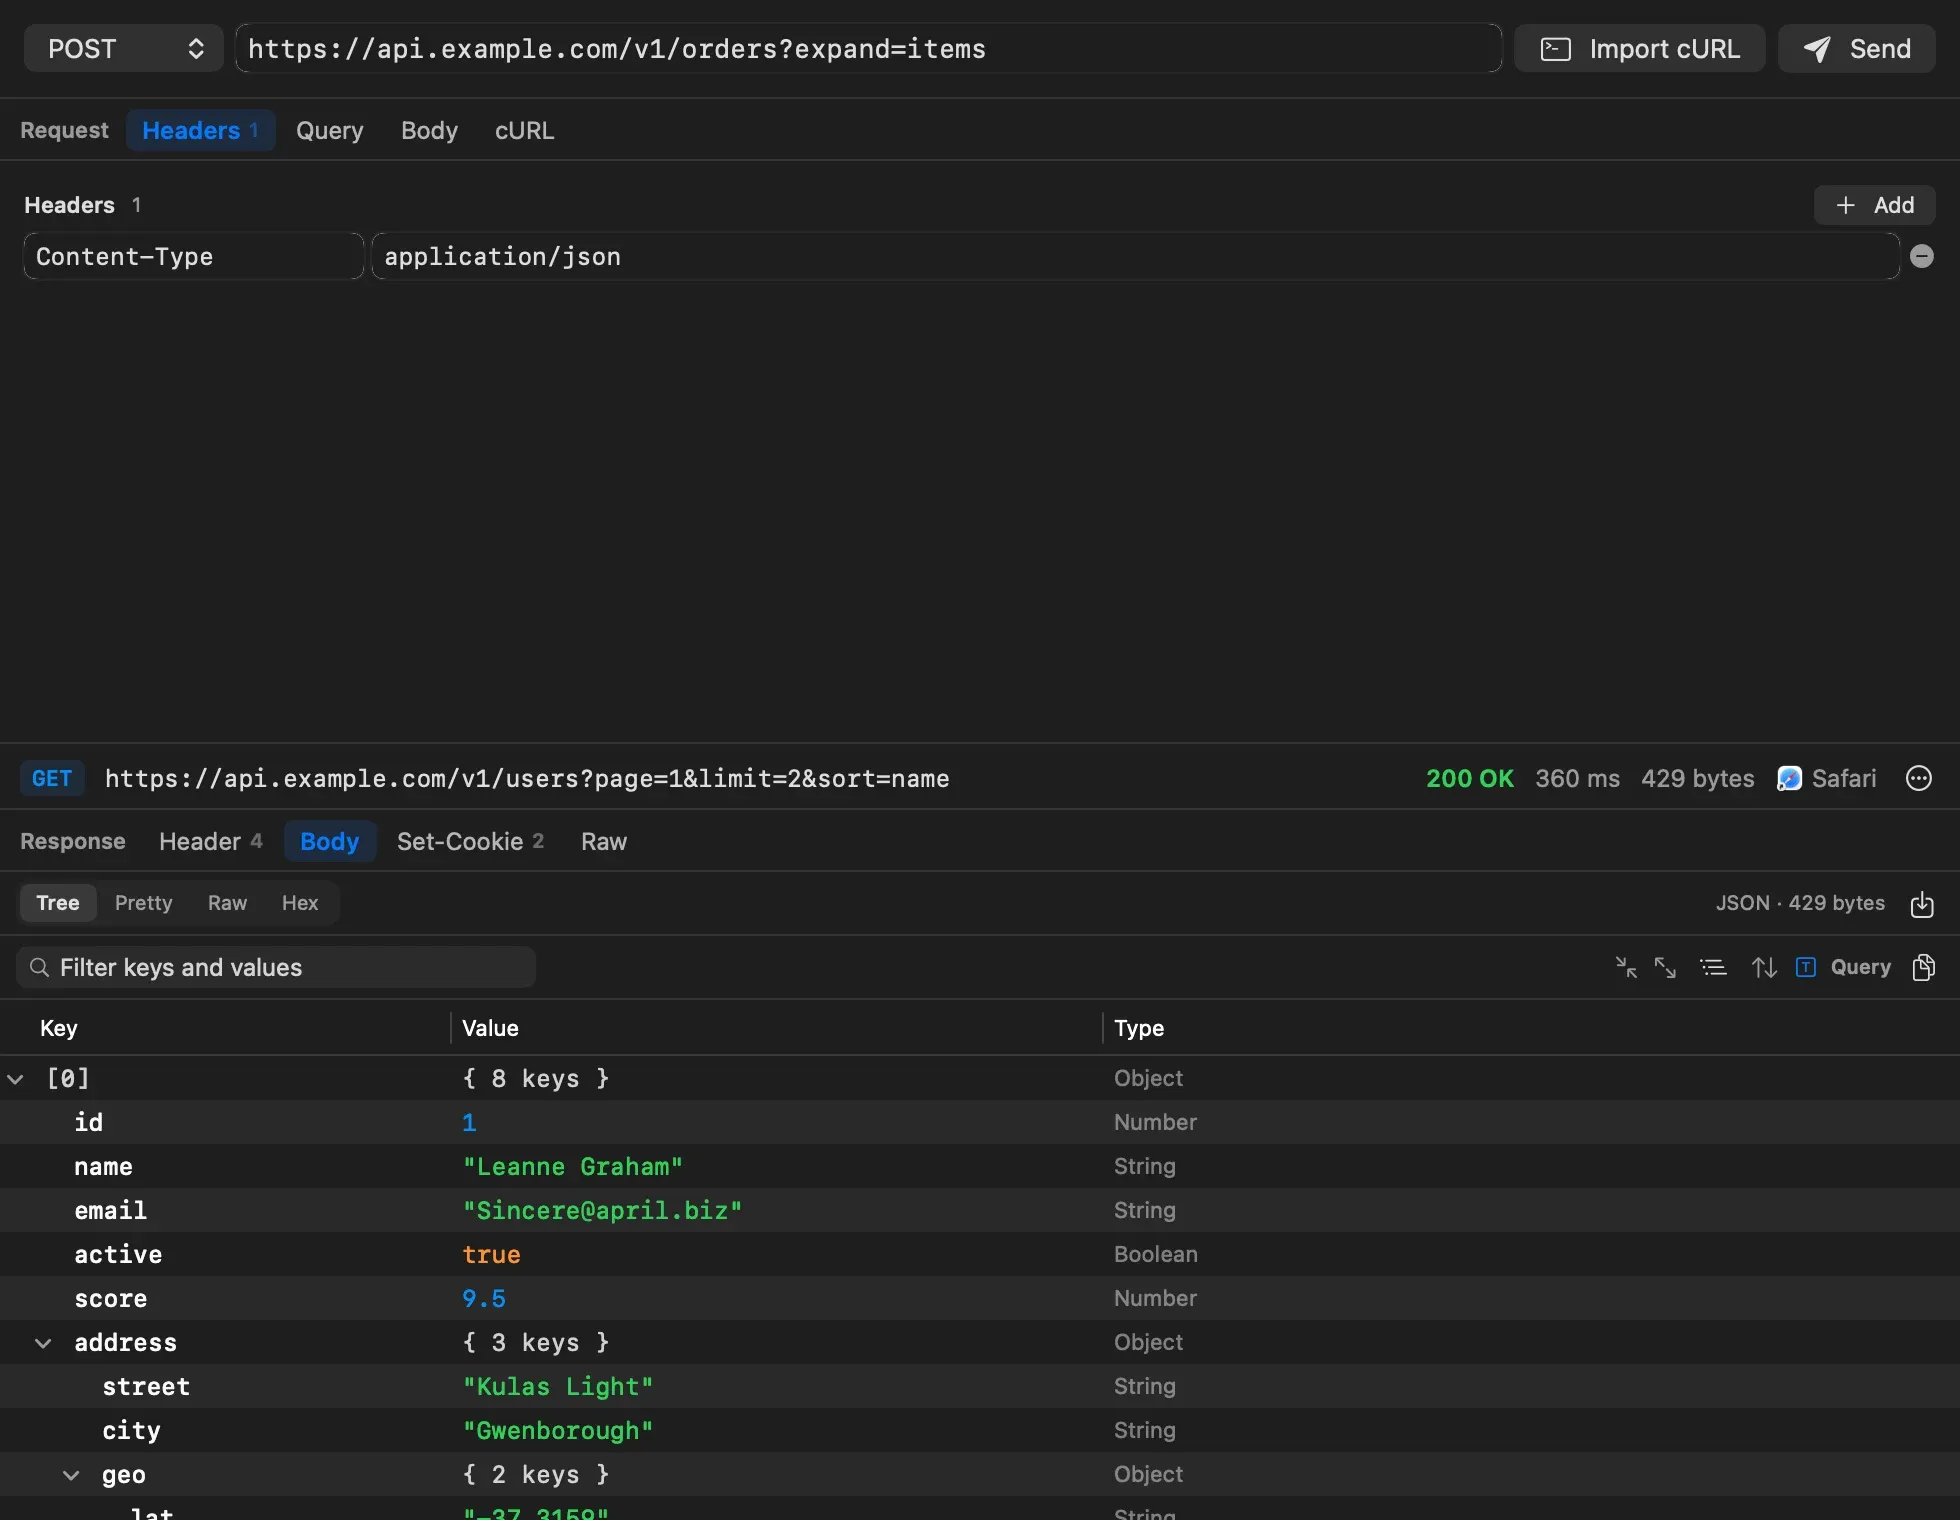Open the request cURL tab
1960x1520 pixels.
pos(525,131)
